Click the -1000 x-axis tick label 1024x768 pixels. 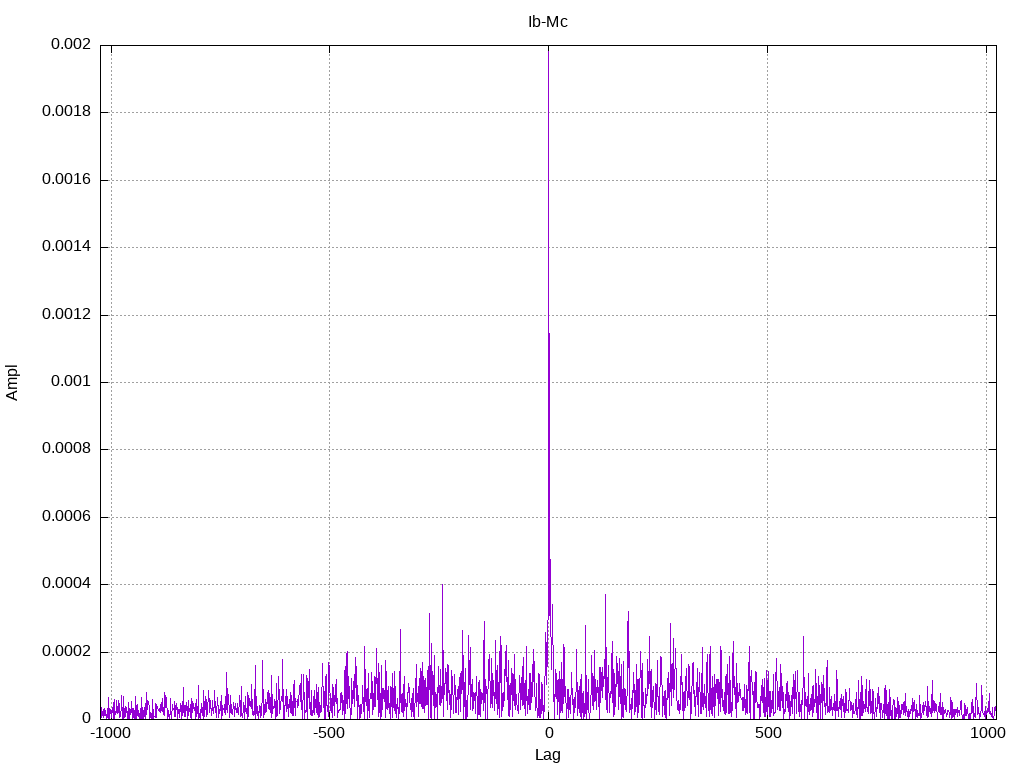coord(111,733)
